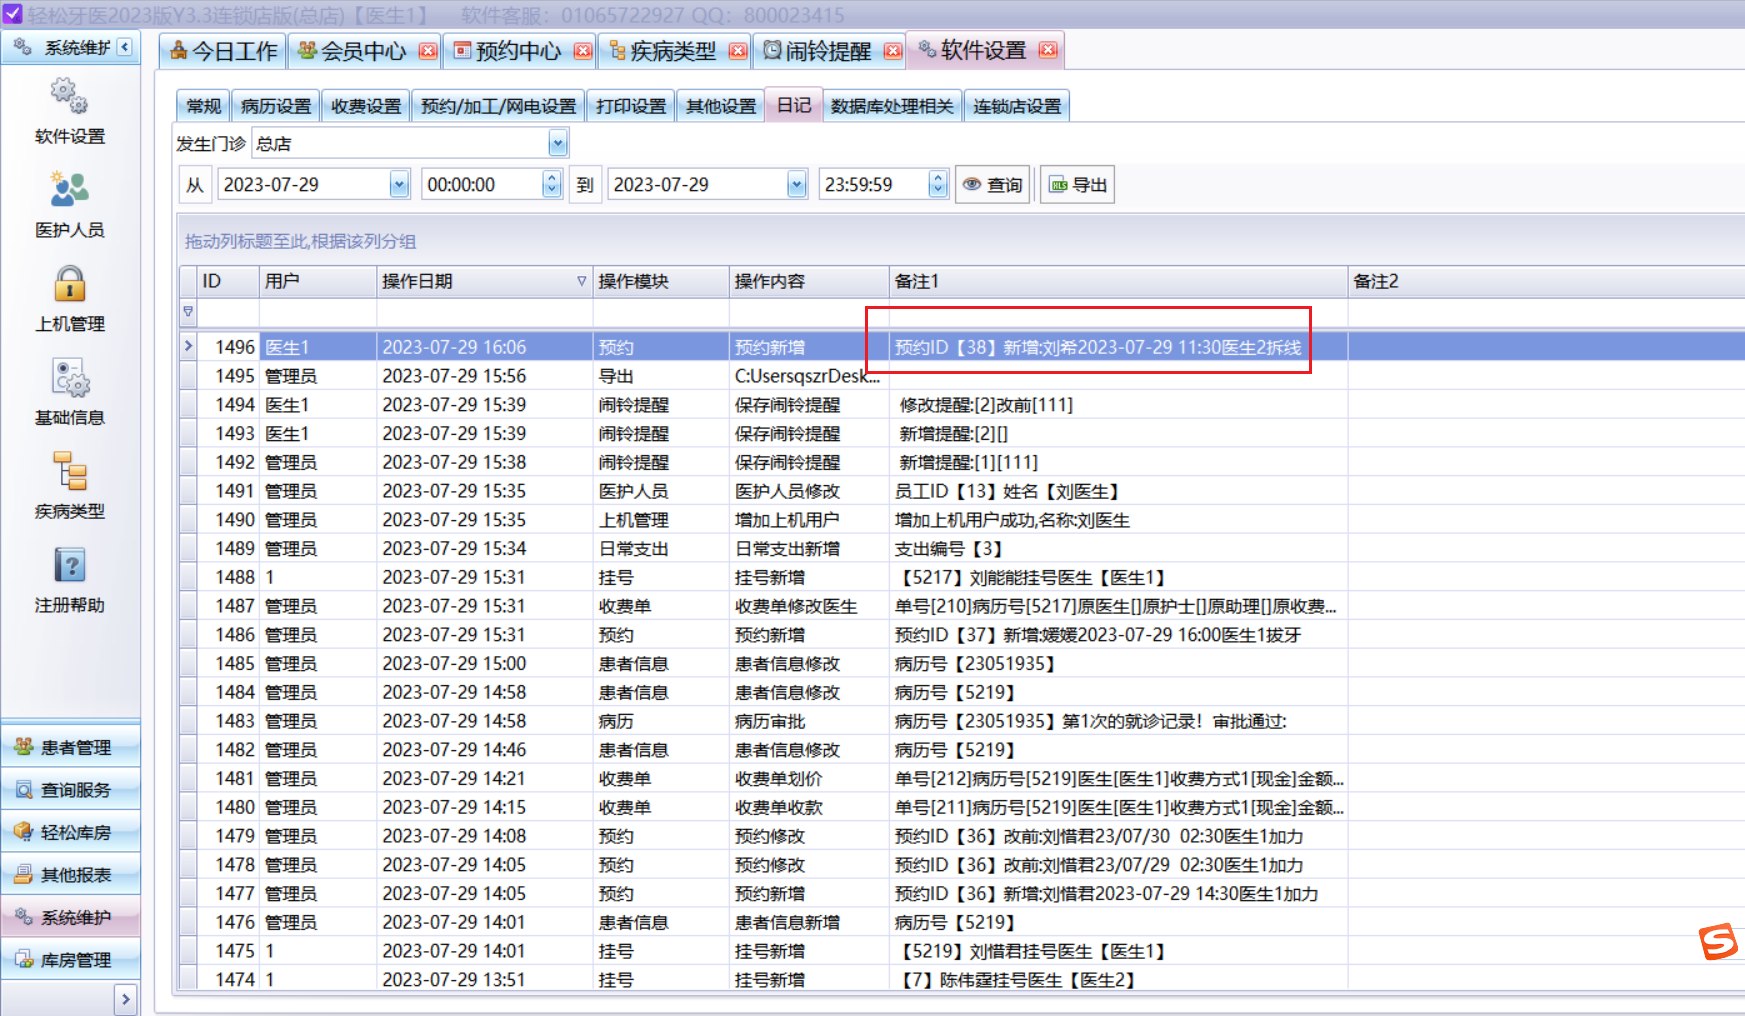Image resolution: width=1745 pixels, height=1016 pixels.
Task: Open 医护人员 staff management icon
Action: (70, 205)
